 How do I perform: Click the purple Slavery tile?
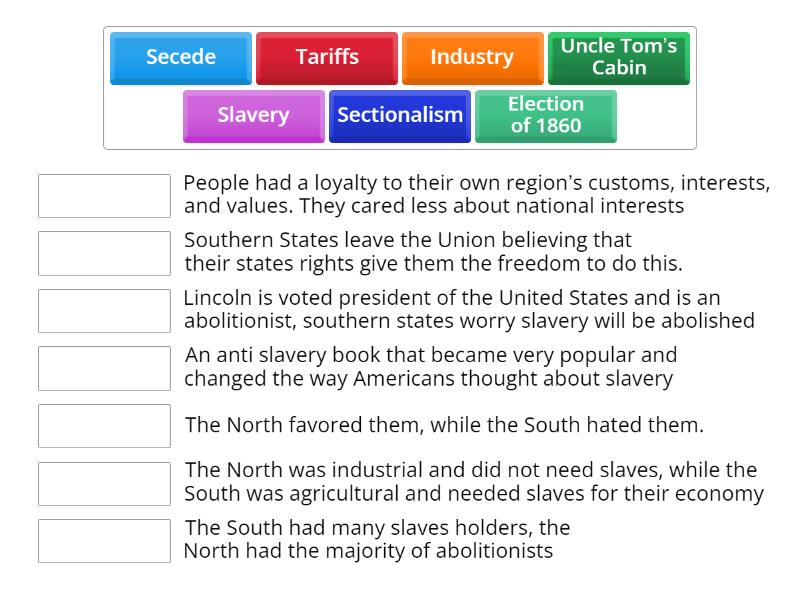[254, 116]
